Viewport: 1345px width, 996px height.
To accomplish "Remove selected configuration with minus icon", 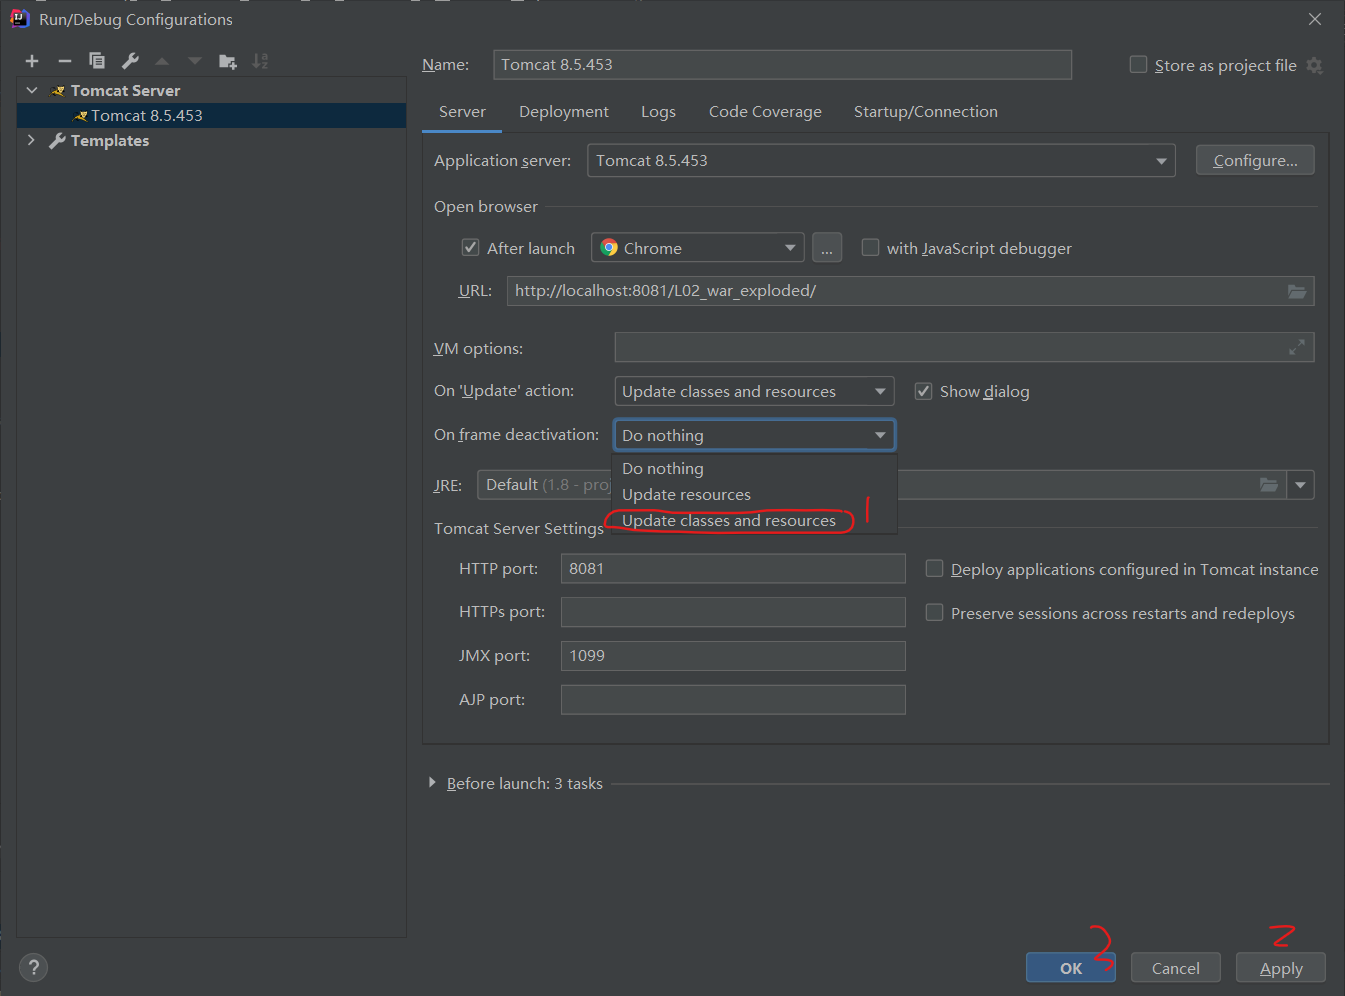I will click(65, 61).
